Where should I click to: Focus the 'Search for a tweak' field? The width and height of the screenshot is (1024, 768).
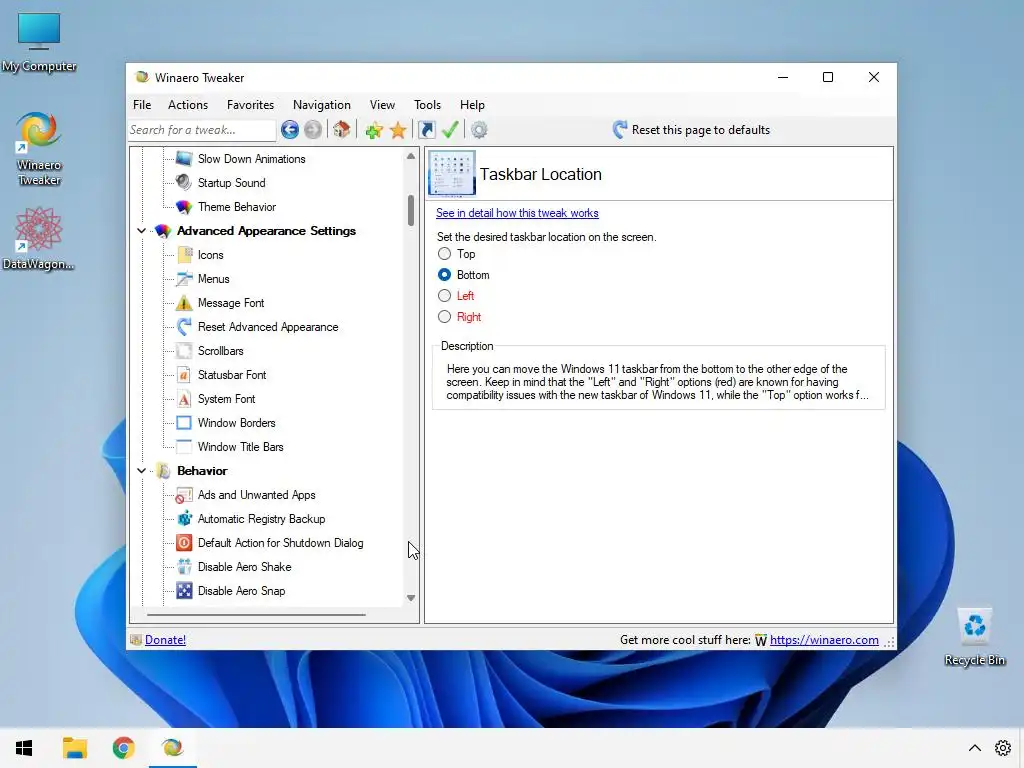202,130
